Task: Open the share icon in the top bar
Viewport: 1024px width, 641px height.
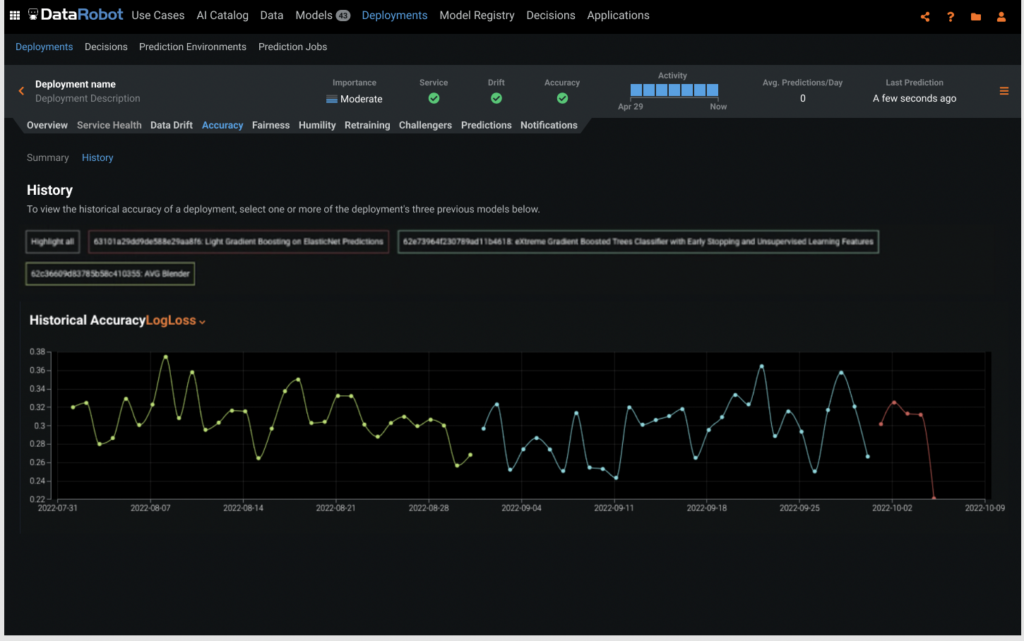Action: (924, 16)
